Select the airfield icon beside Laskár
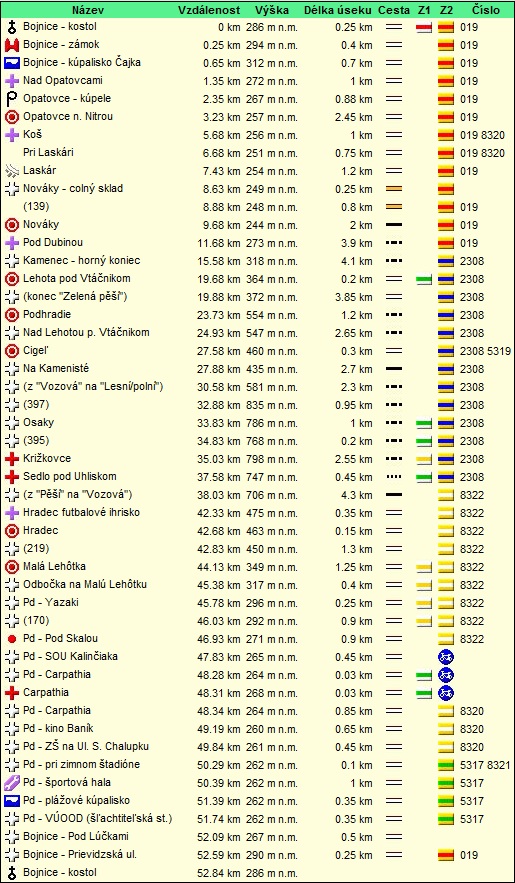Screen dimensions: 515x883 (12, 171)
